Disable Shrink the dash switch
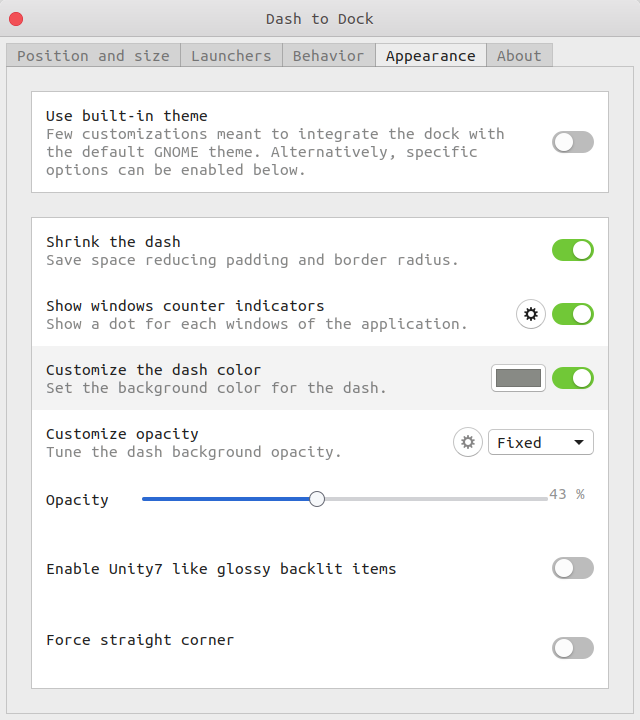 point(573,250)
